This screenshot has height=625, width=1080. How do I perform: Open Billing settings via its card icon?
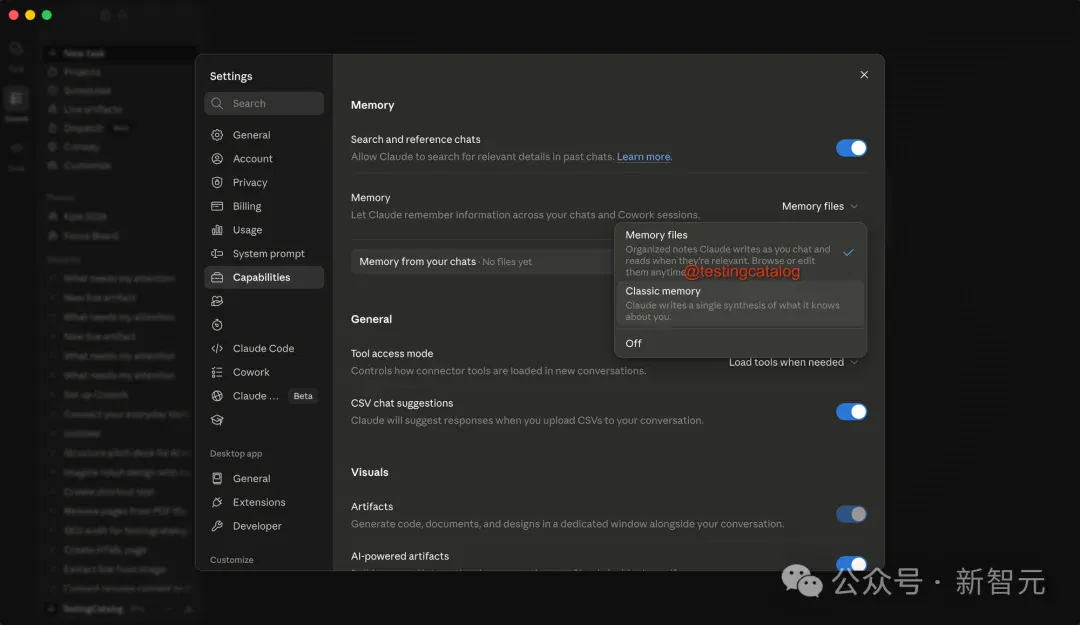pos(217,206)
